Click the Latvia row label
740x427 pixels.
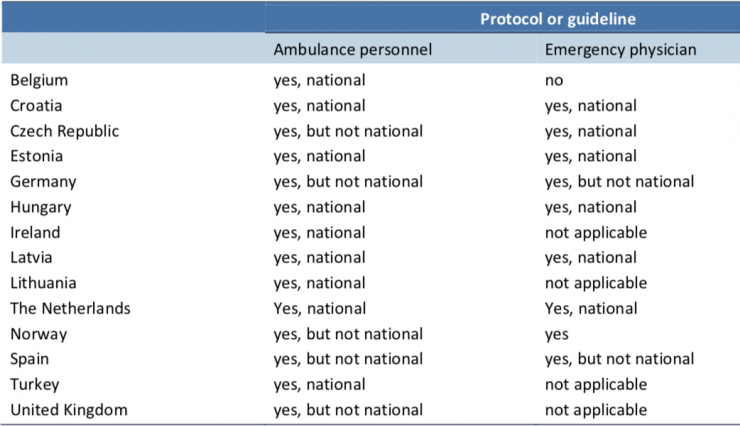pyautogui.click(x=32, y=258)
